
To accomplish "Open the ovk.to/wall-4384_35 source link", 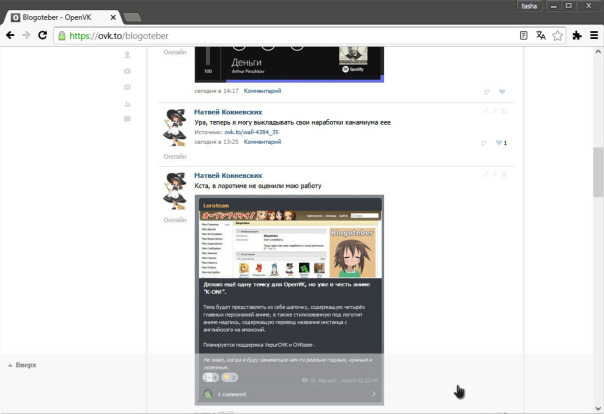I will click(x=252, y=132).
